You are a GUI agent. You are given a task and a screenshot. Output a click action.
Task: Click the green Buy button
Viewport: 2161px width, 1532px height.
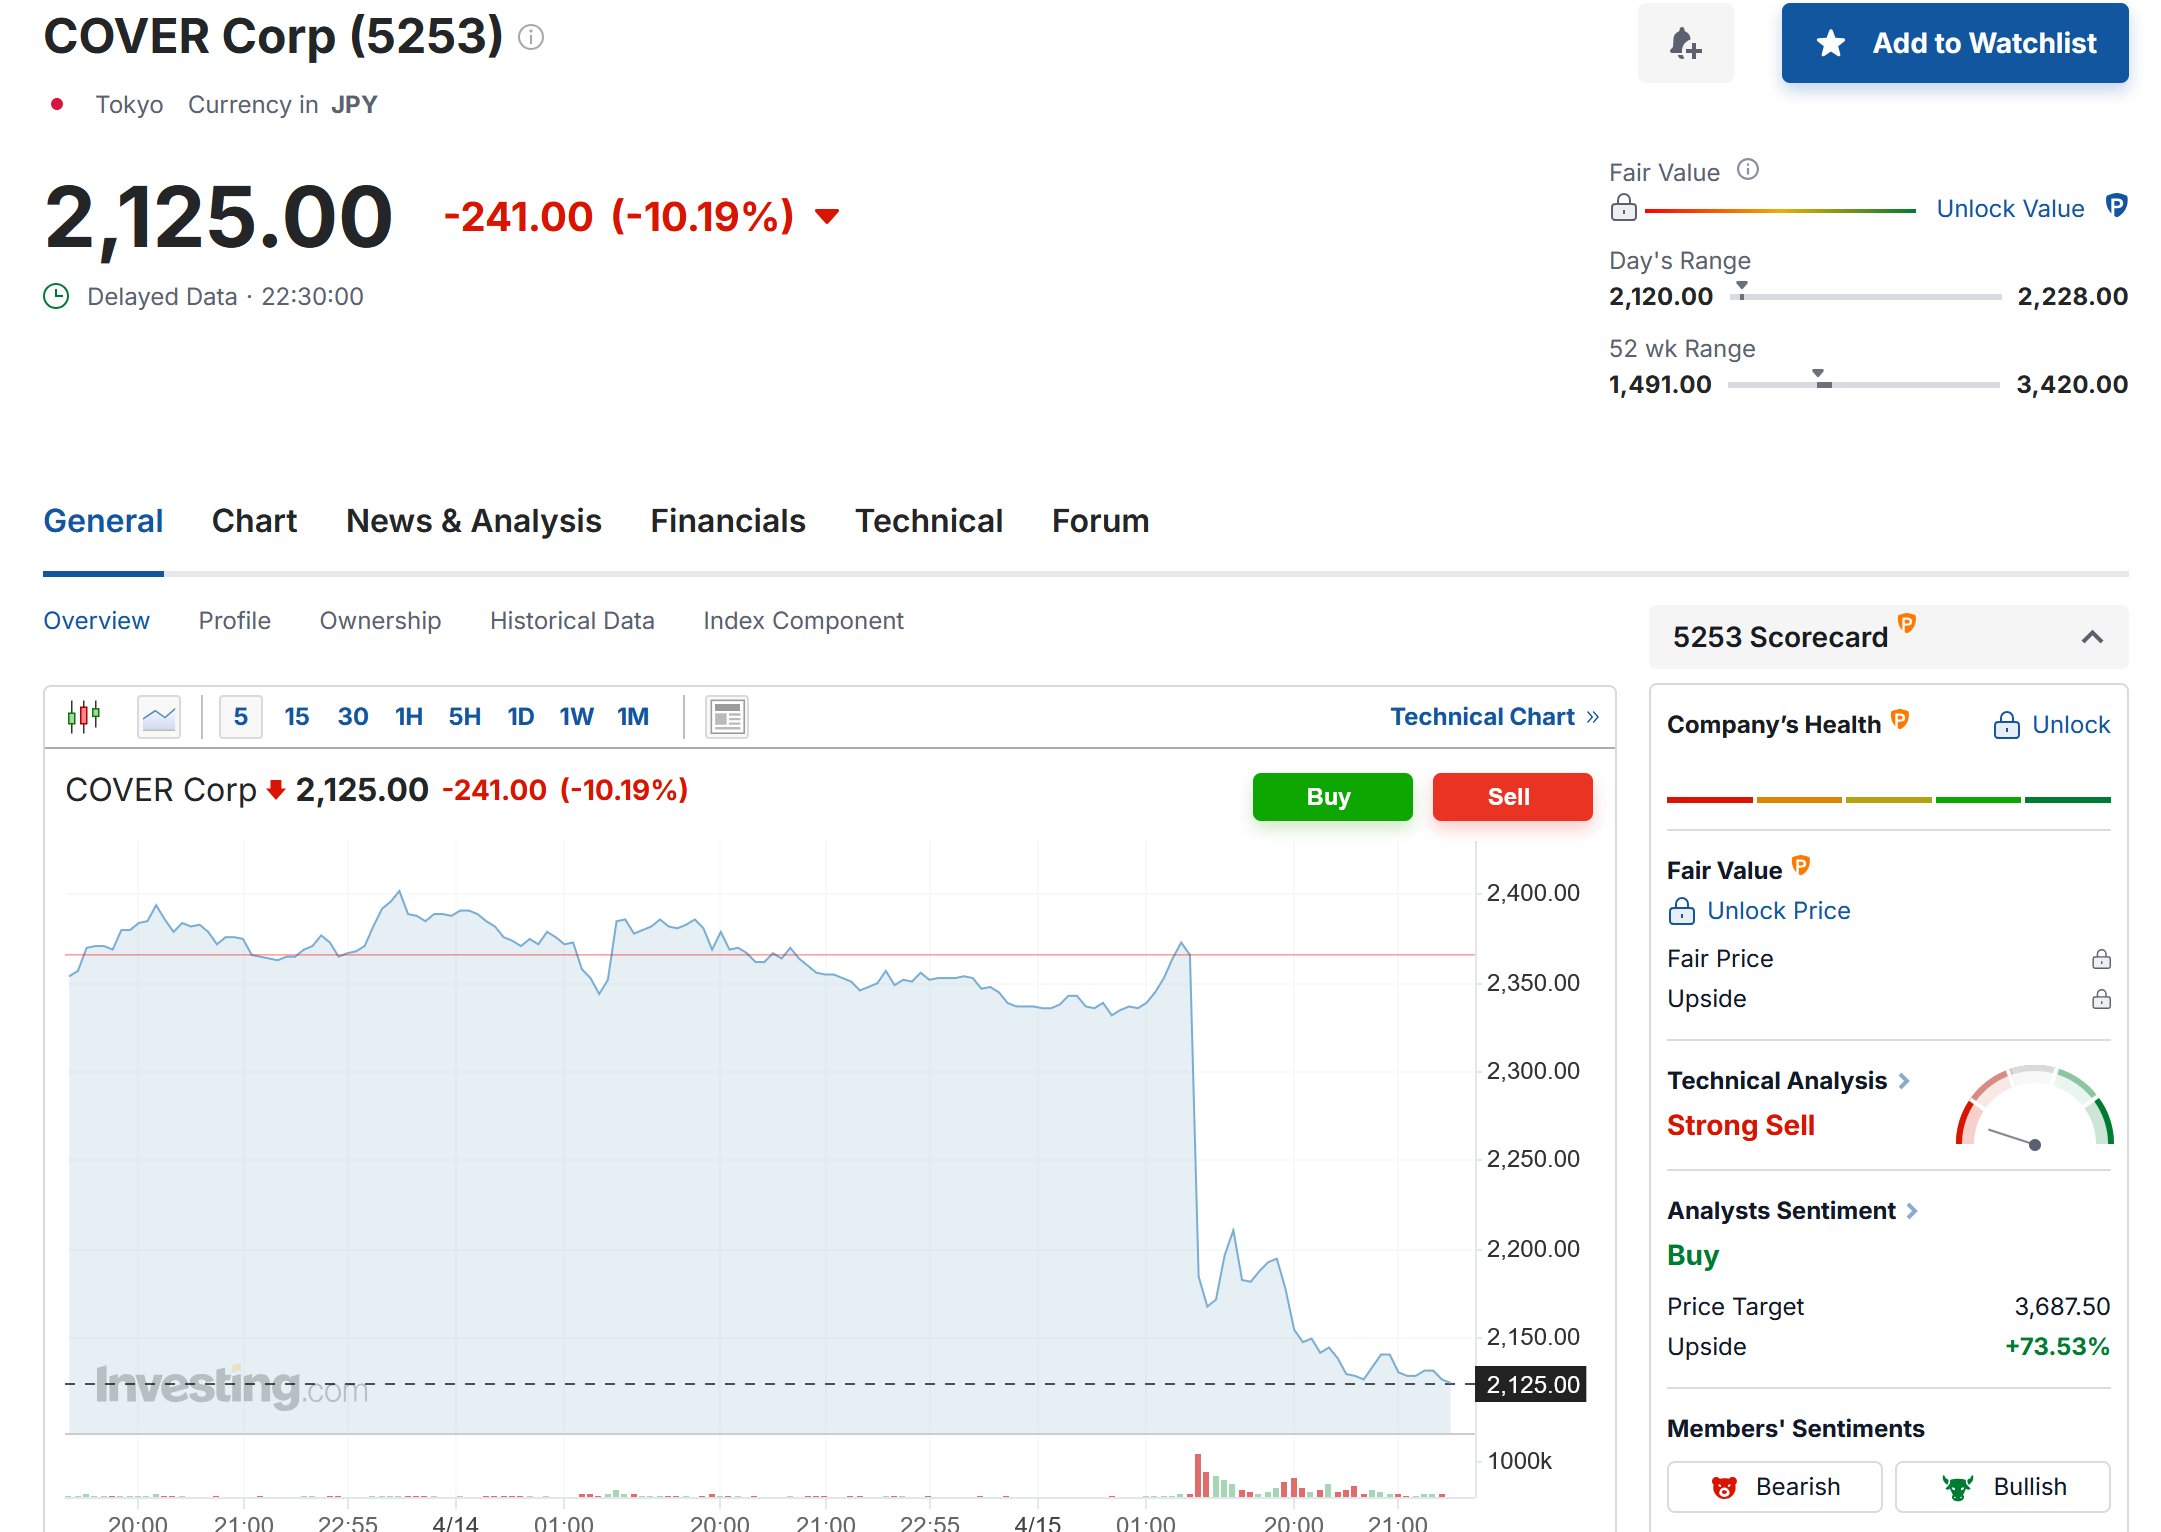pyautogui.click(x=1332, y=797)
